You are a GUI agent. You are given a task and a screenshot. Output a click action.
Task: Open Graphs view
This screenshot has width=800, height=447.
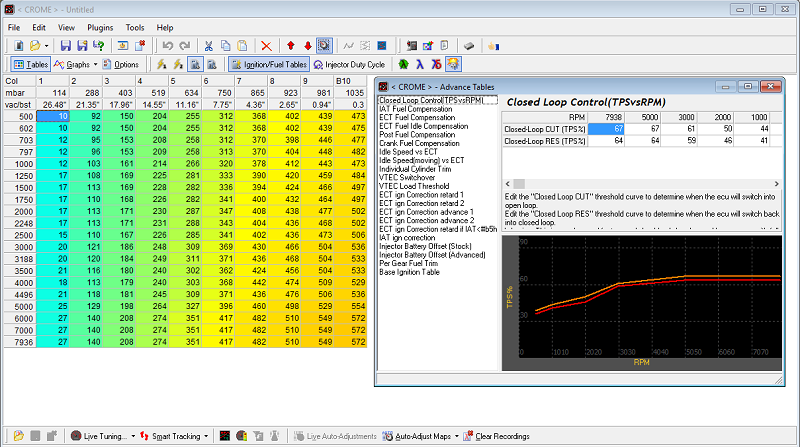[72, 64]
